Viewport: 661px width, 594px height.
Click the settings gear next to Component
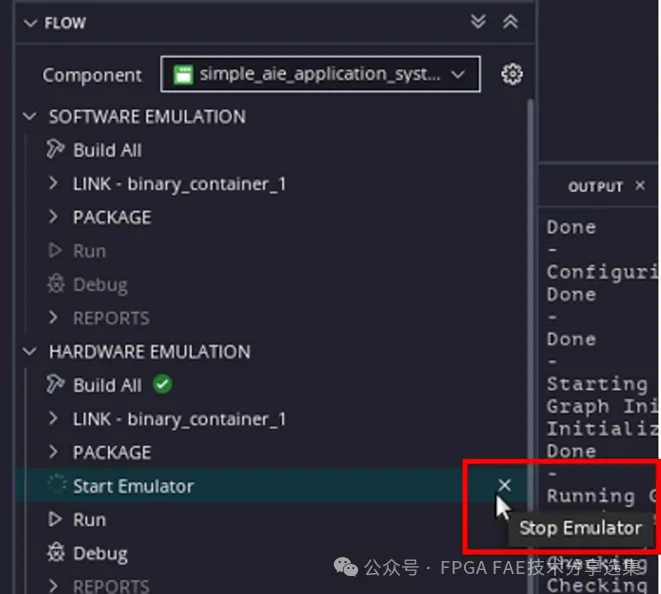click(x=512, y=74)
